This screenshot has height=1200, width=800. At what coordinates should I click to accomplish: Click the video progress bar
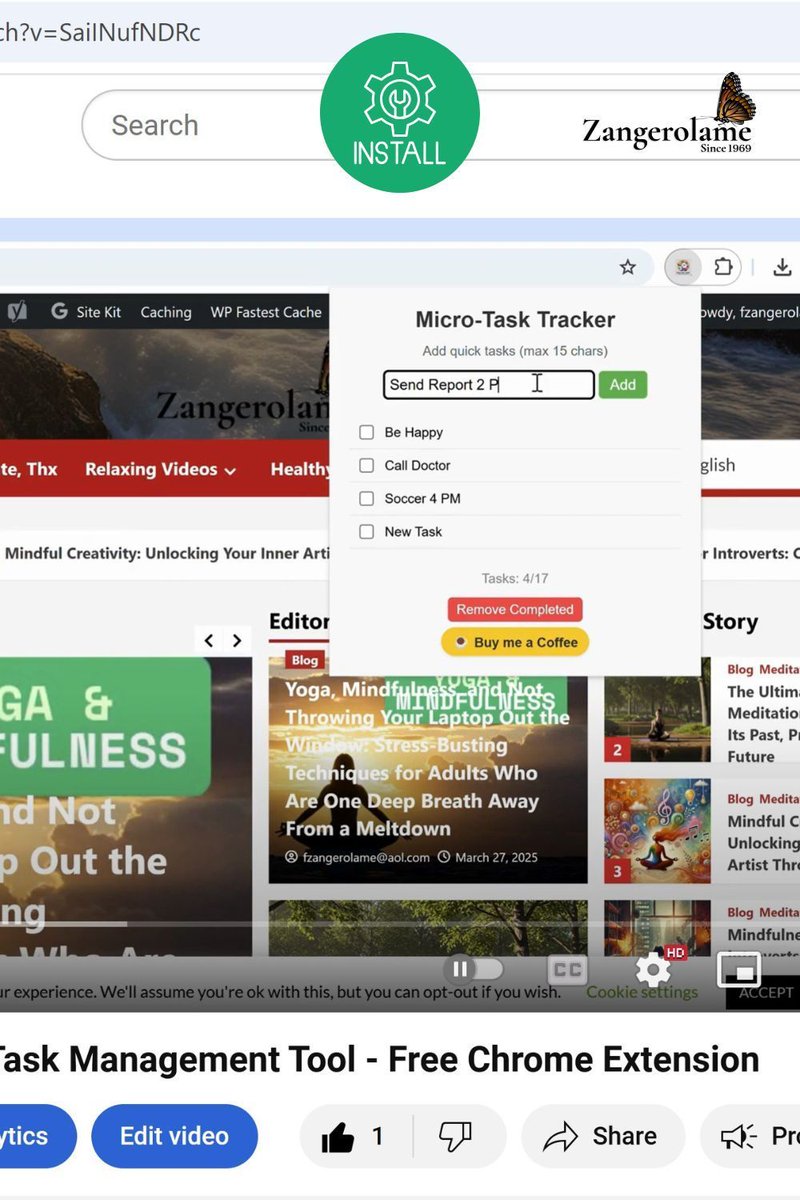click(400, 924)
